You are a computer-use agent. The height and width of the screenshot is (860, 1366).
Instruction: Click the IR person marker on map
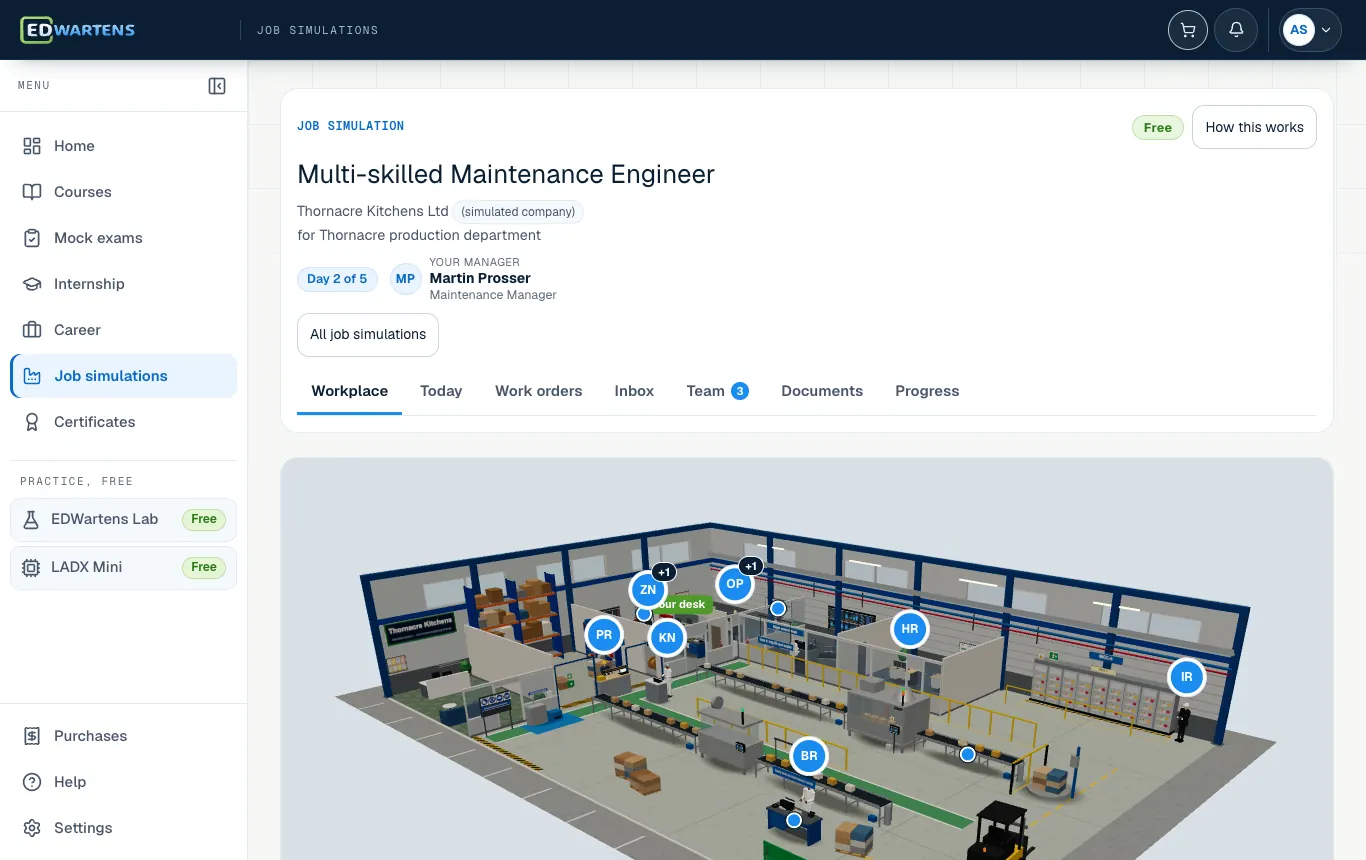pyautogui.click(x=1187, y=677)
